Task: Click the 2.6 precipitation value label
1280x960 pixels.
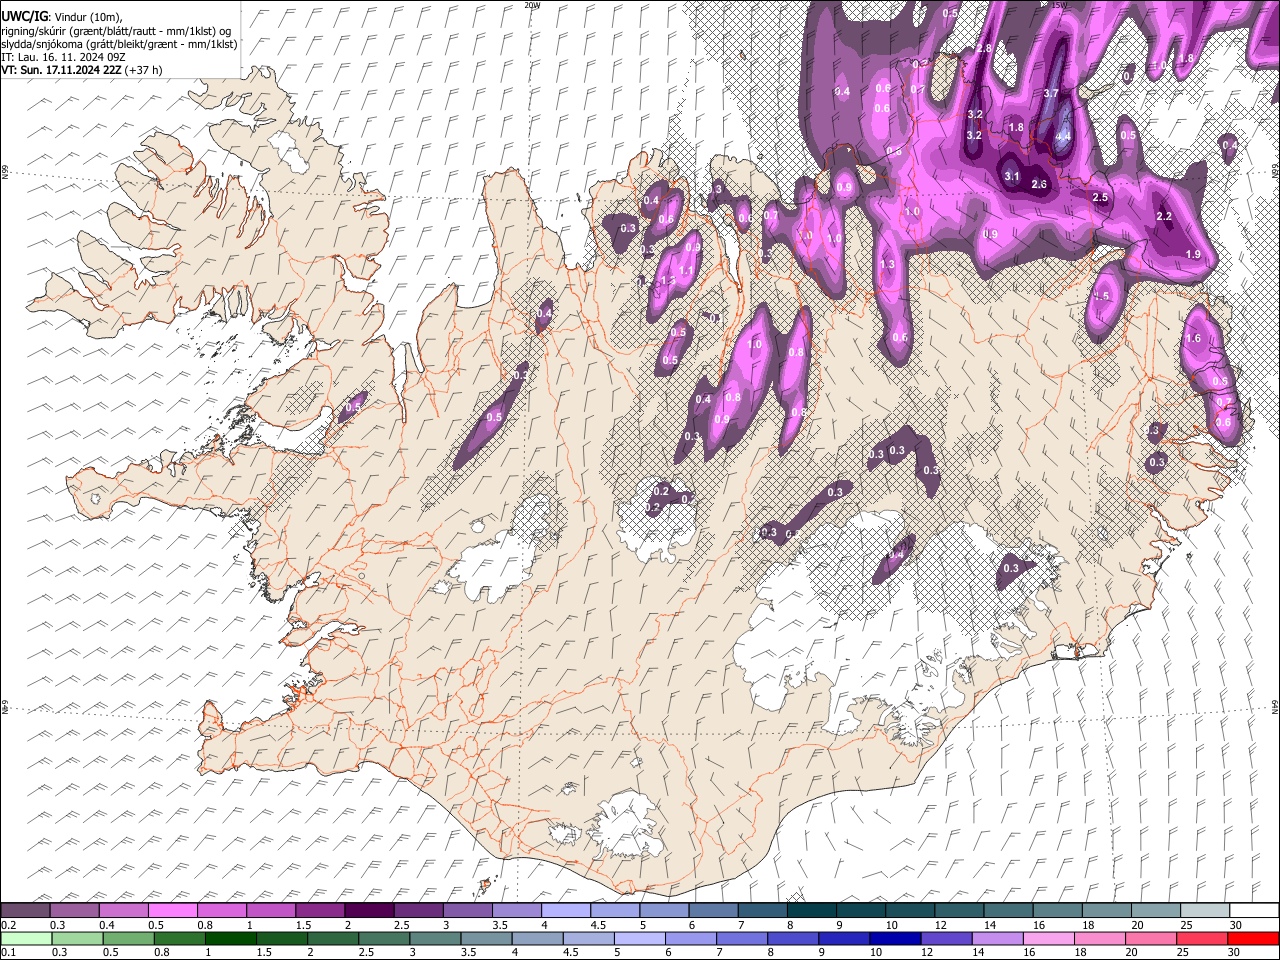Action: click(x=1039, y=184)
